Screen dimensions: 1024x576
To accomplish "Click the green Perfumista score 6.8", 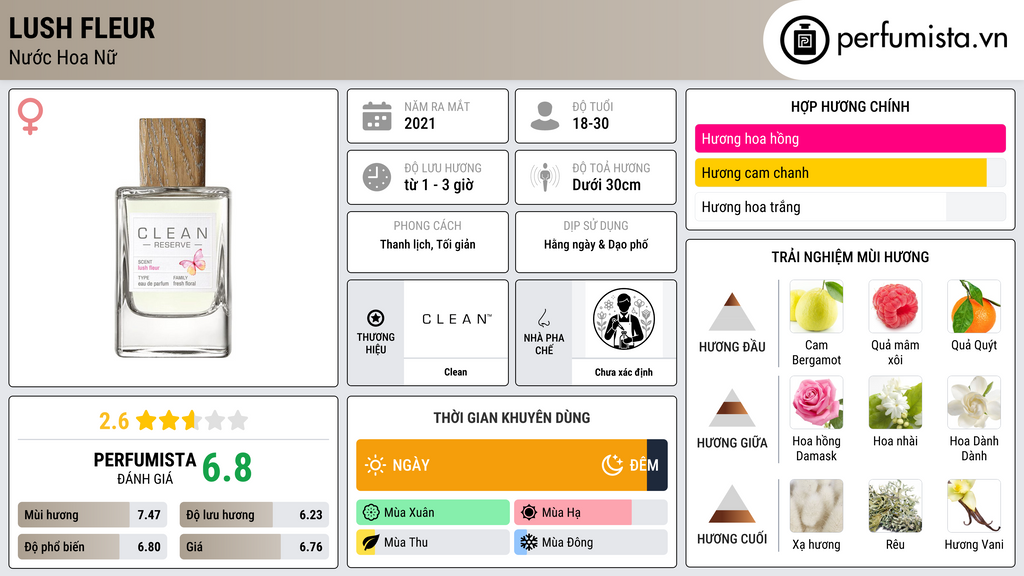I will (227, 468).
